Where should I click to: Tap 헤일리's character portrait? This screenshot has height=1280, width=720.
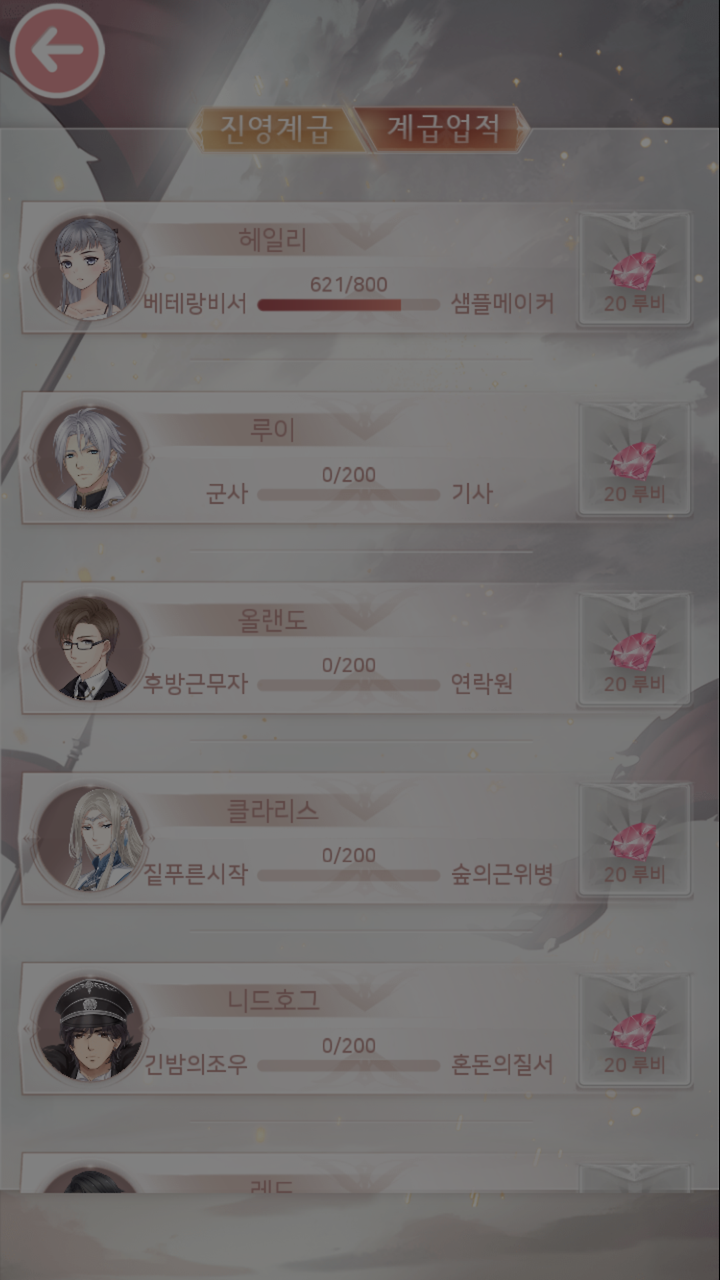click(x=90, y=267)
